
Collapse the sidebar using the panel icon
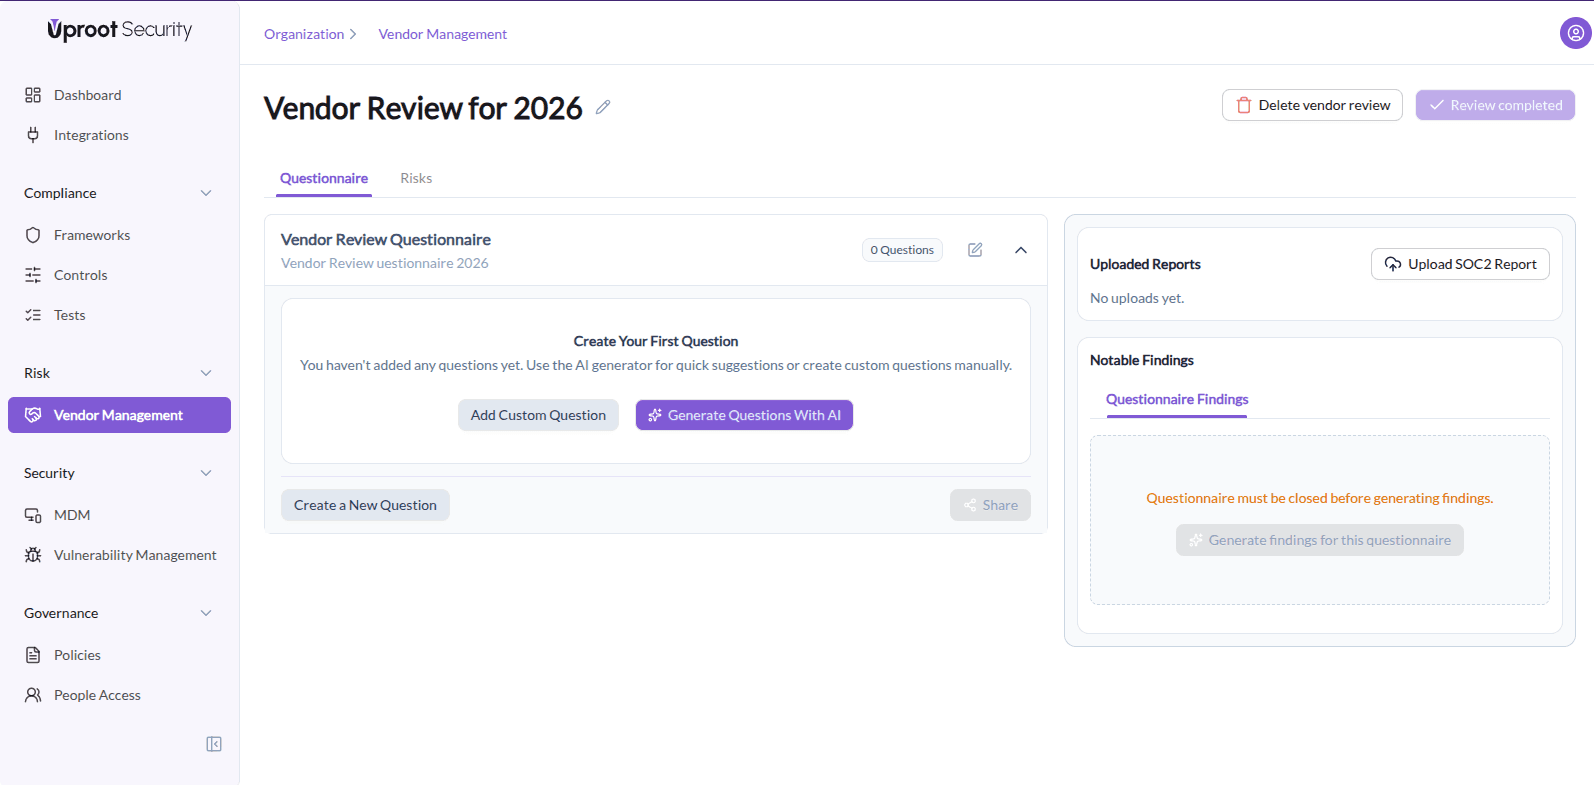click(214, 744)
